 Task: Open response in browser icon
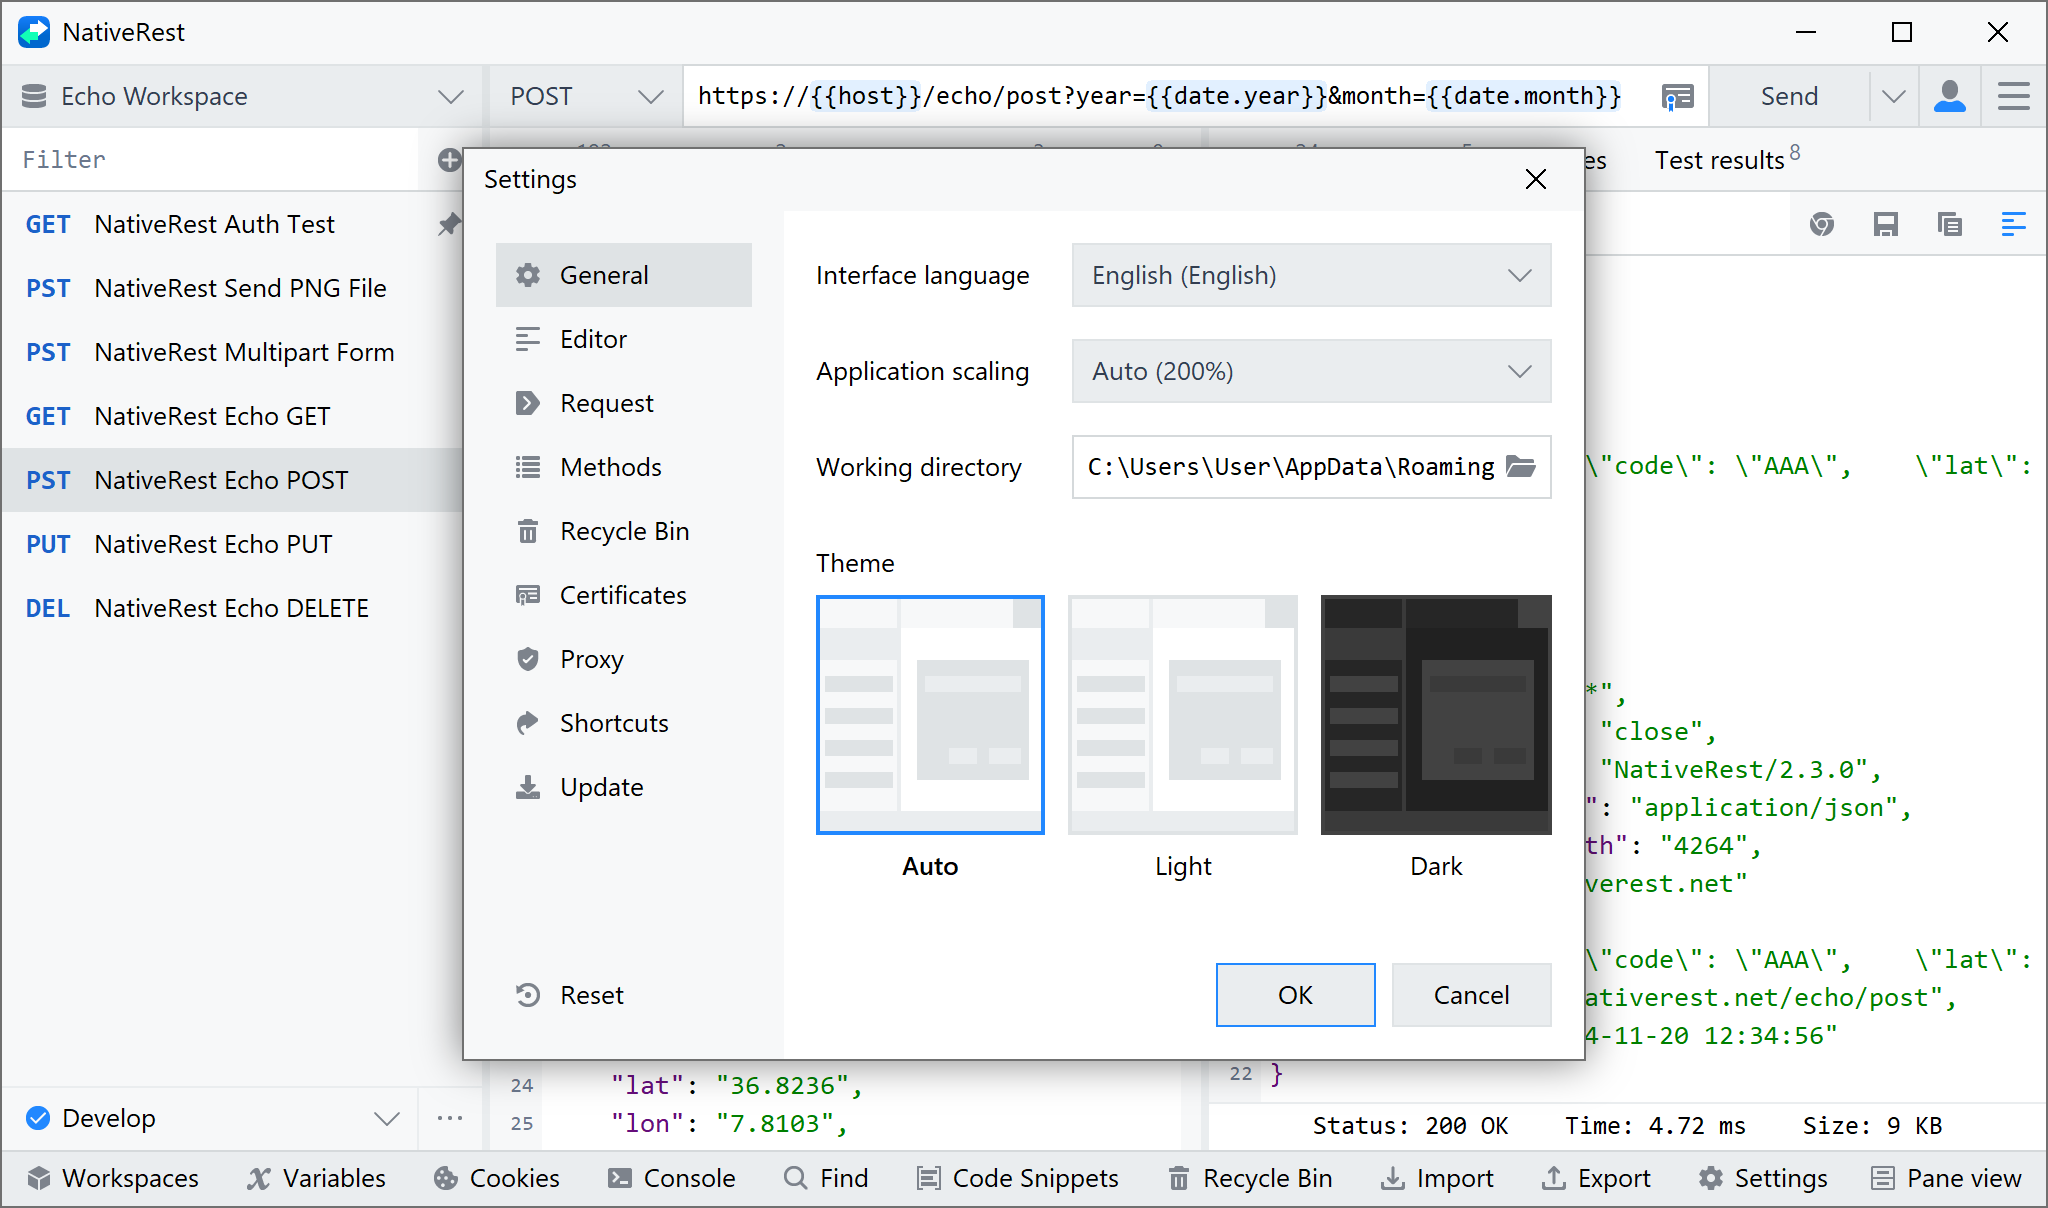pyautogui.click(x=1821, y=224)
